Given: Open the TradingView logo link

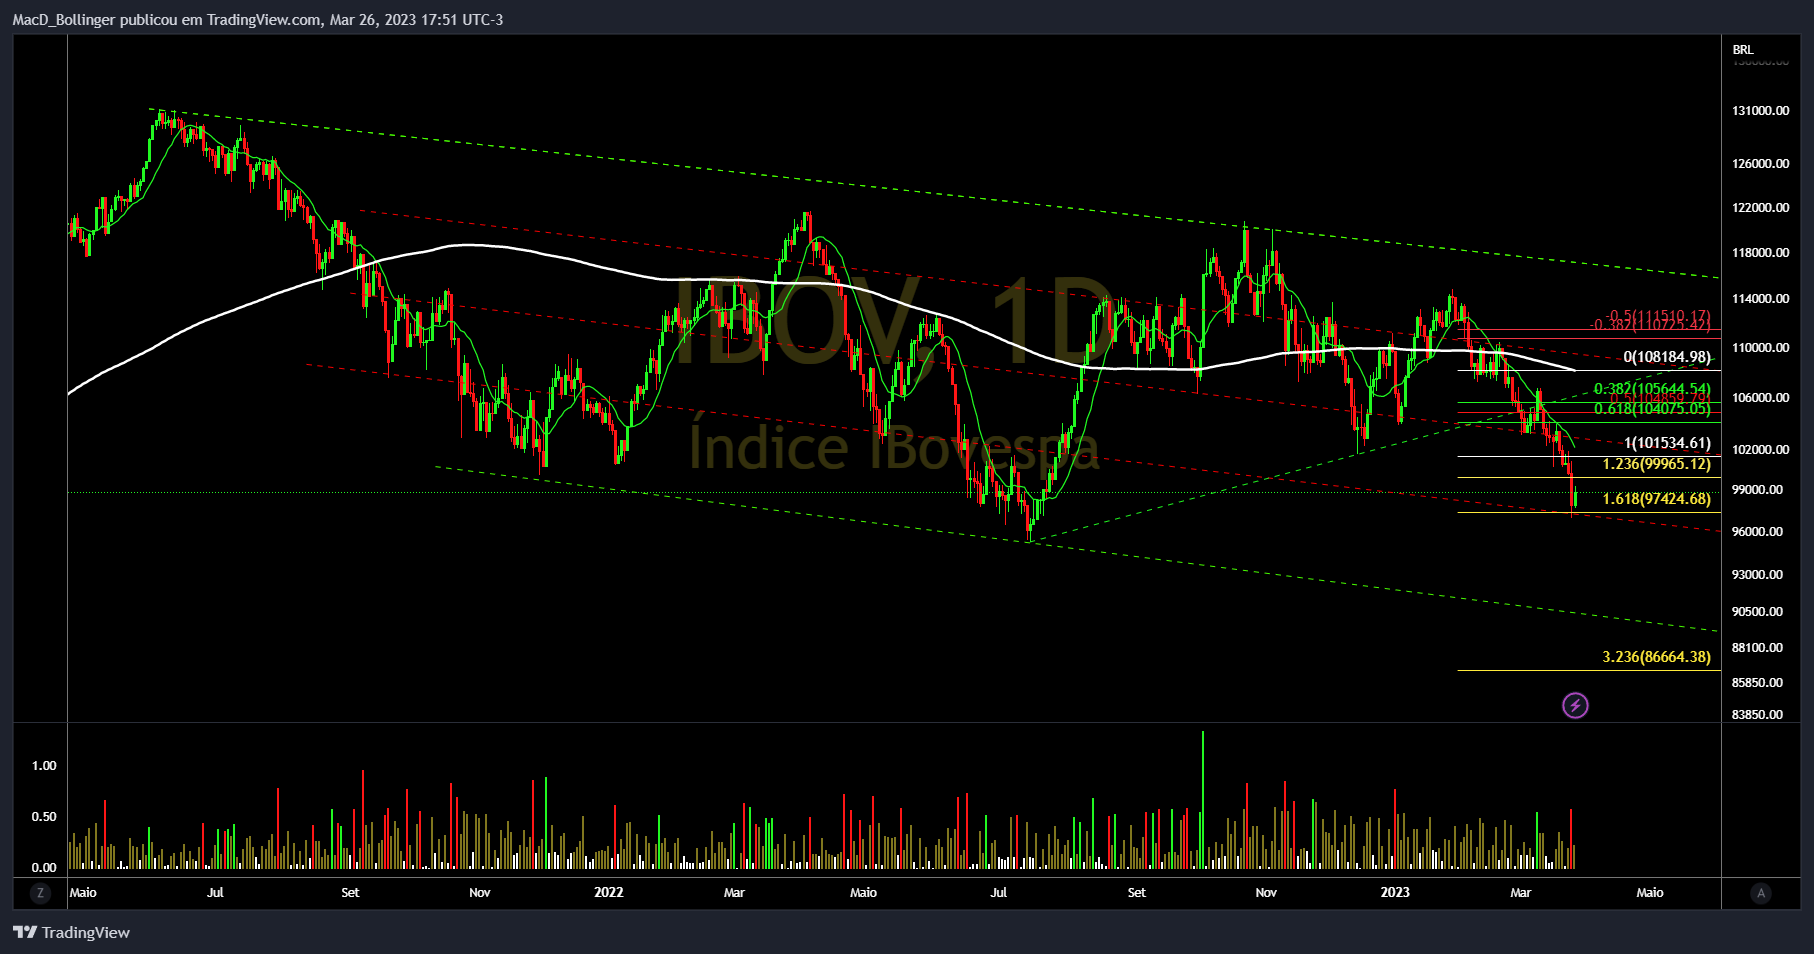Looking at the screenshot, I should pos(72,932).
